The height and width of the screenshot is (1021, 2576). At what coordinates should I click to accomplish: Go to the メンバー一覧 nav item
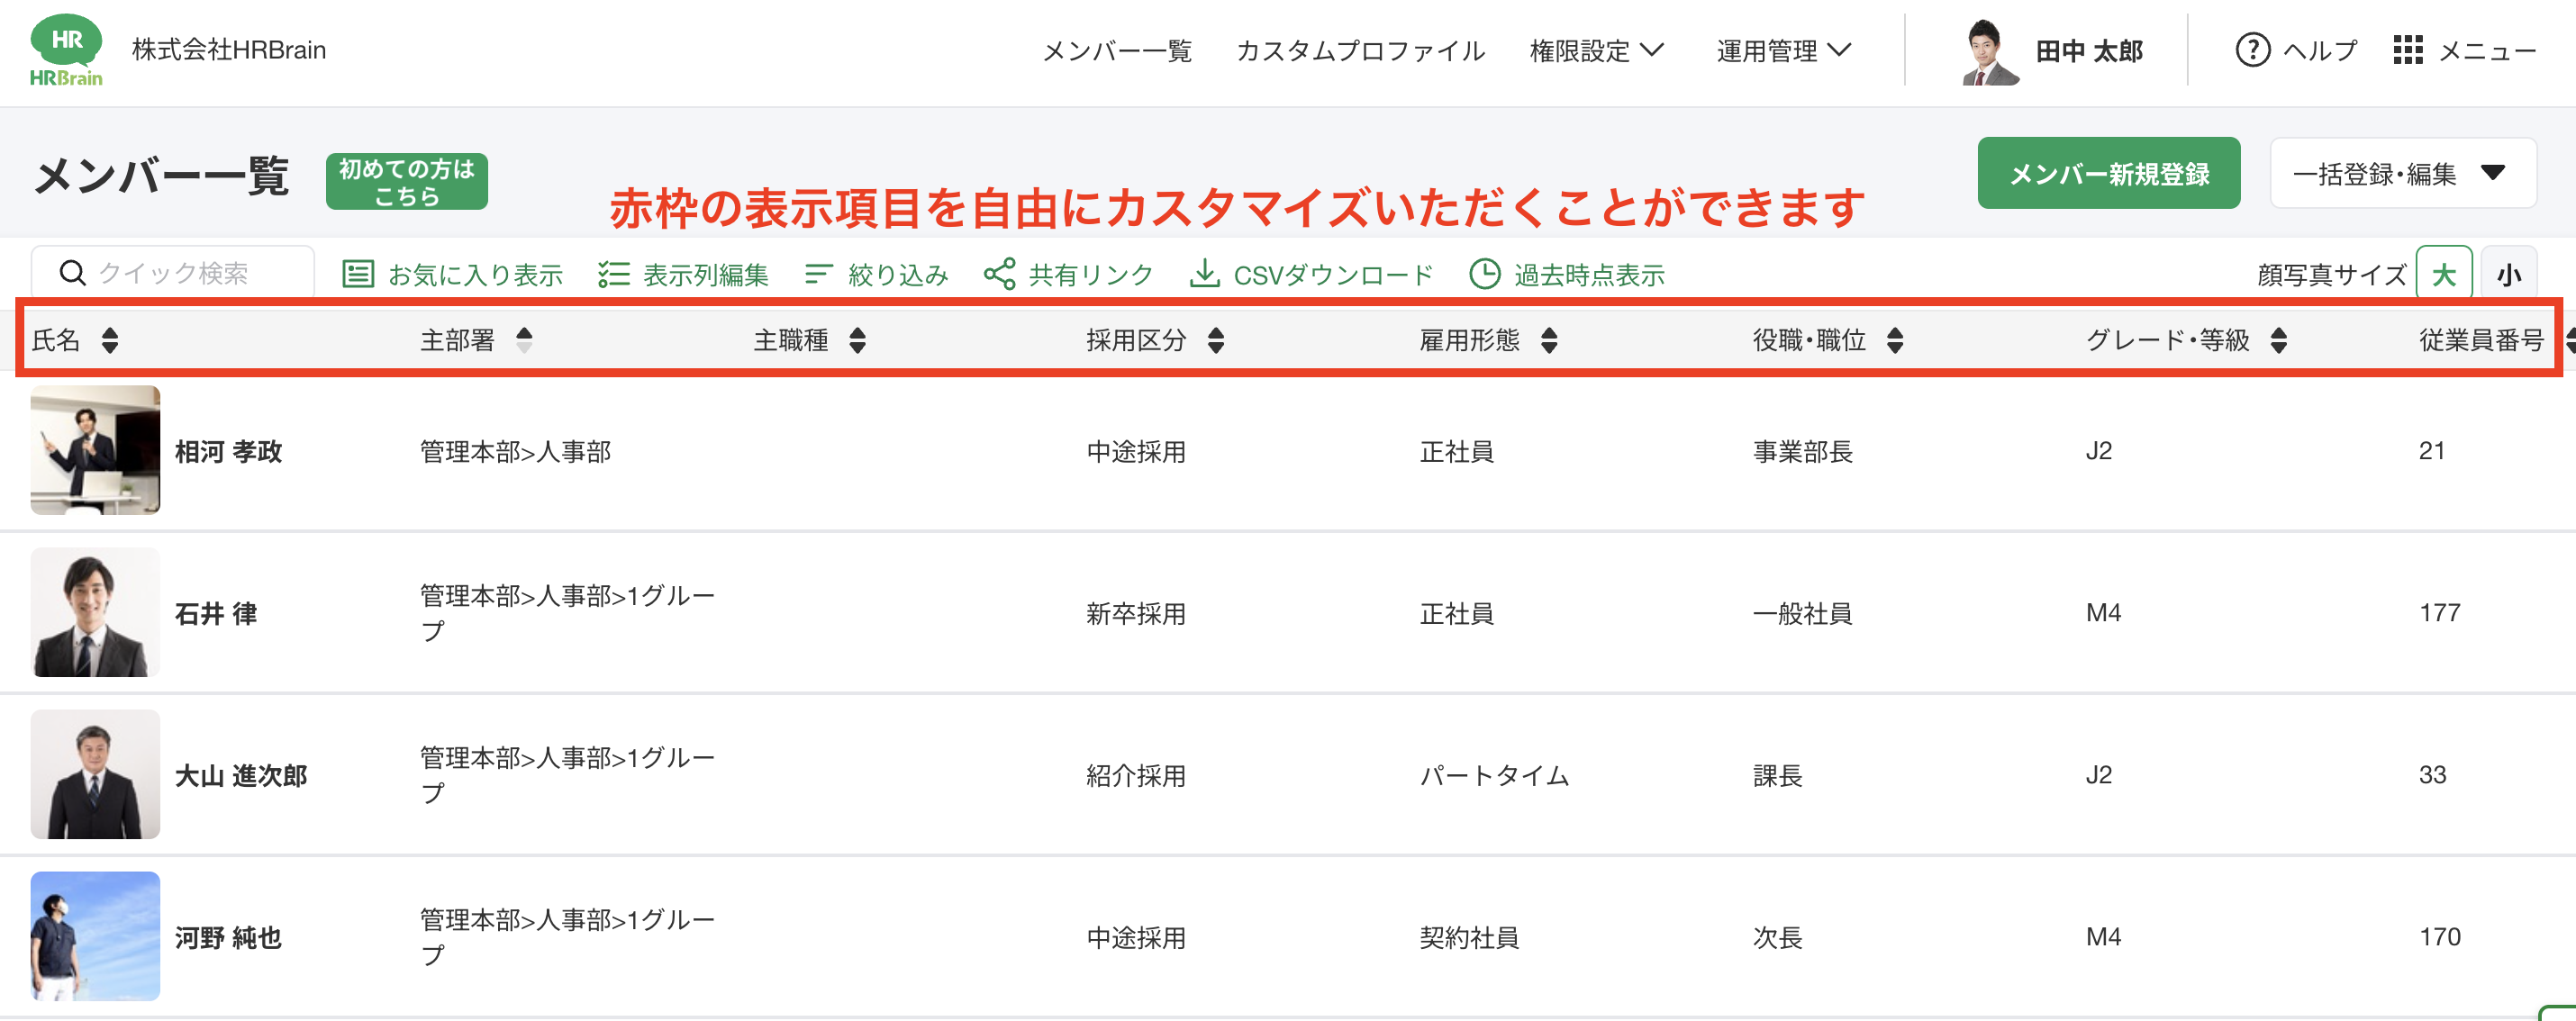coord(1117,50)
